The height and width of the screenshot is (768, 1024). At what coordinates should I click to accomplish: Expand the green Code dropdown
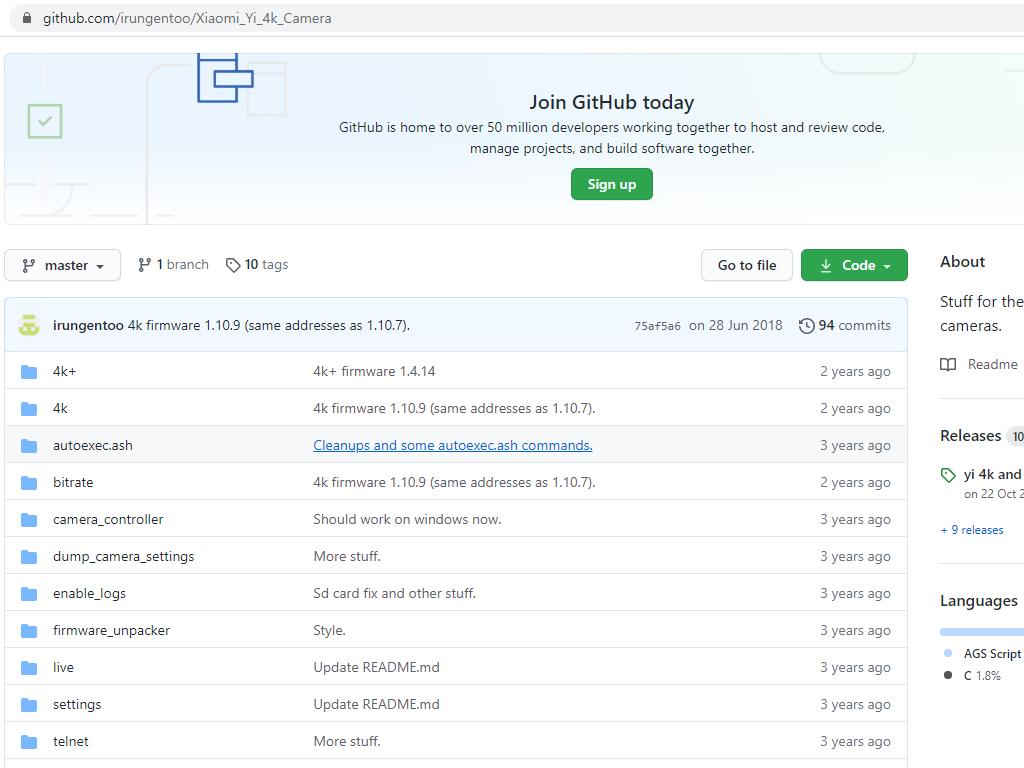(854, 265)
